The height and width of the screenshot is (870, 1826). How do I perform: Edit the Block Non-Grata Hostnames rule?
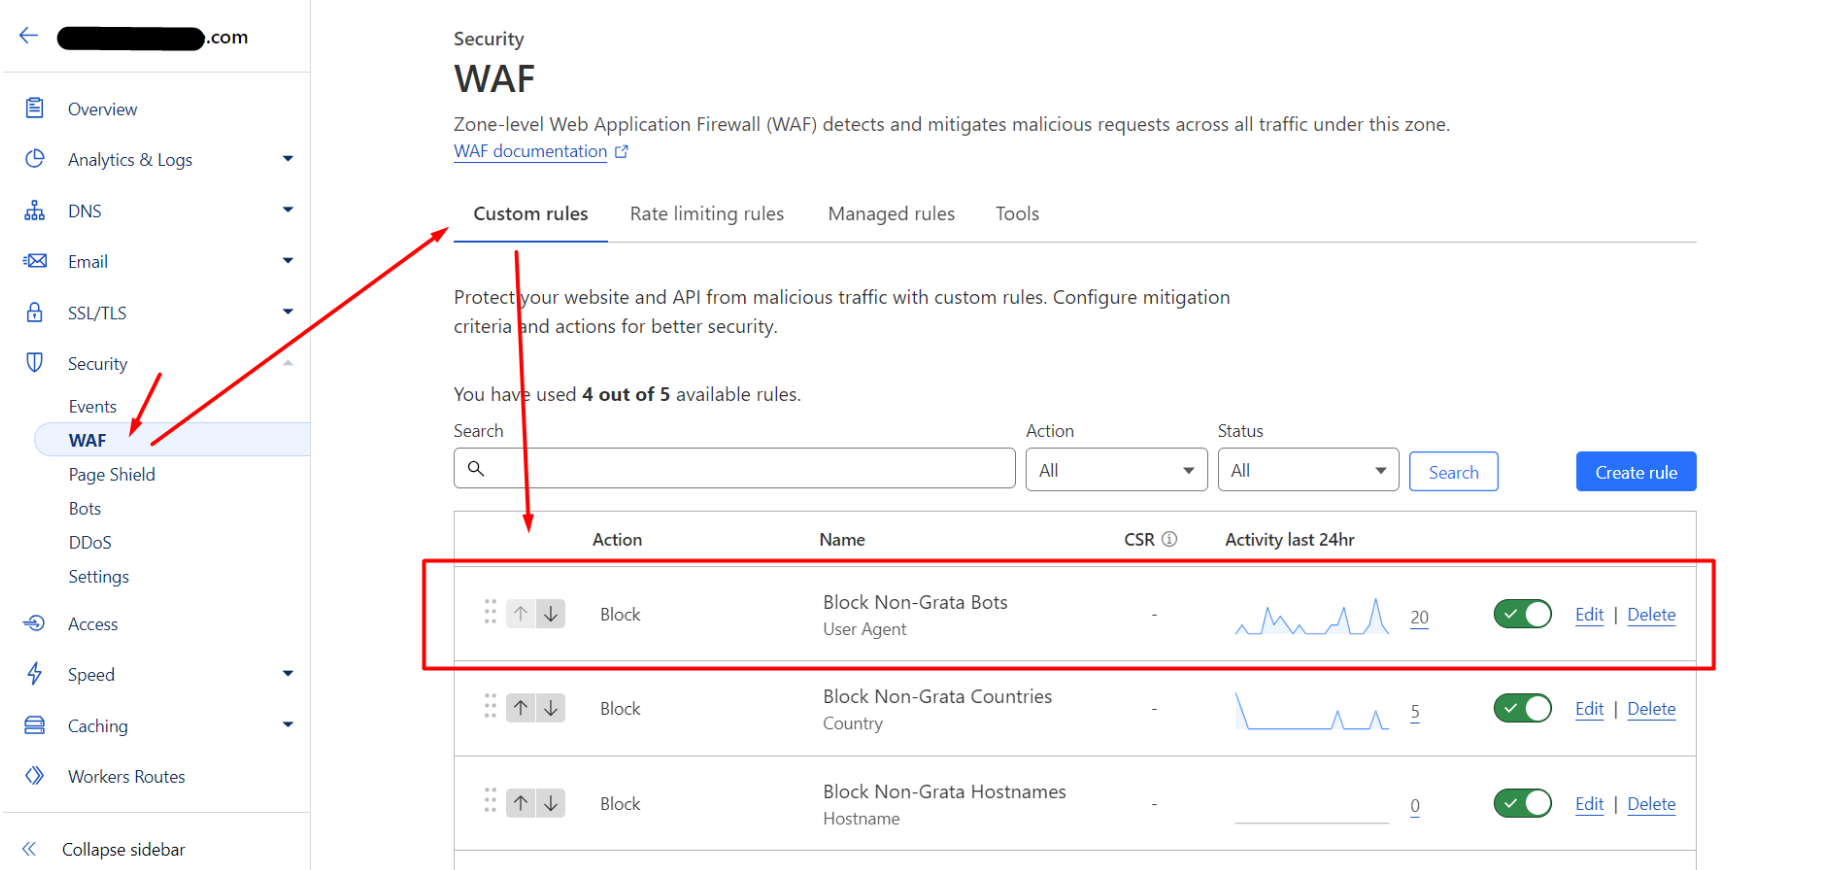1589,804
